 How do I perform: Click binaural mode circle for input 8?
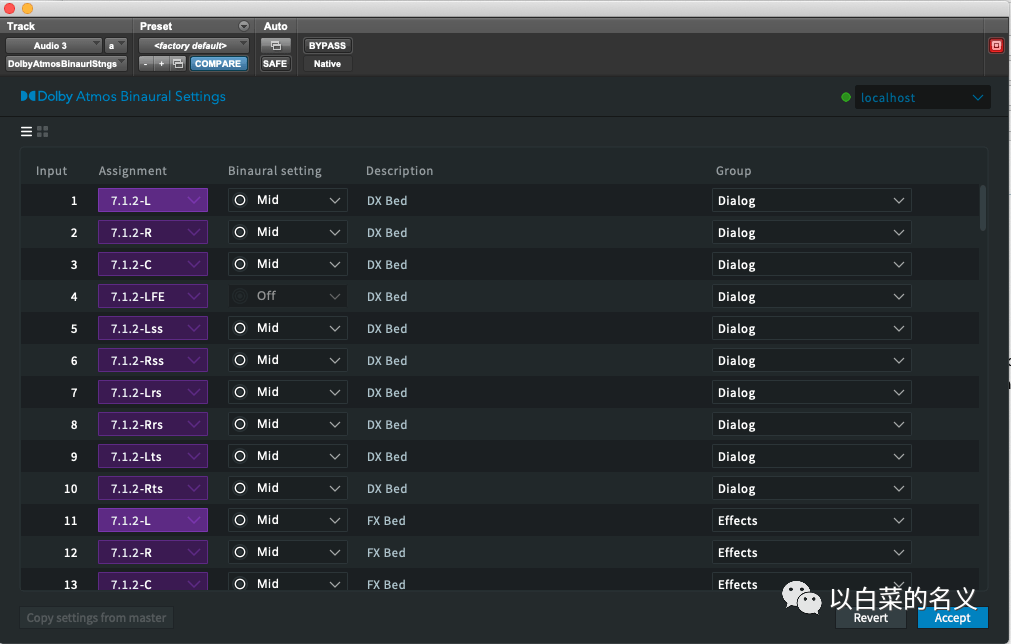pos(240,424)
